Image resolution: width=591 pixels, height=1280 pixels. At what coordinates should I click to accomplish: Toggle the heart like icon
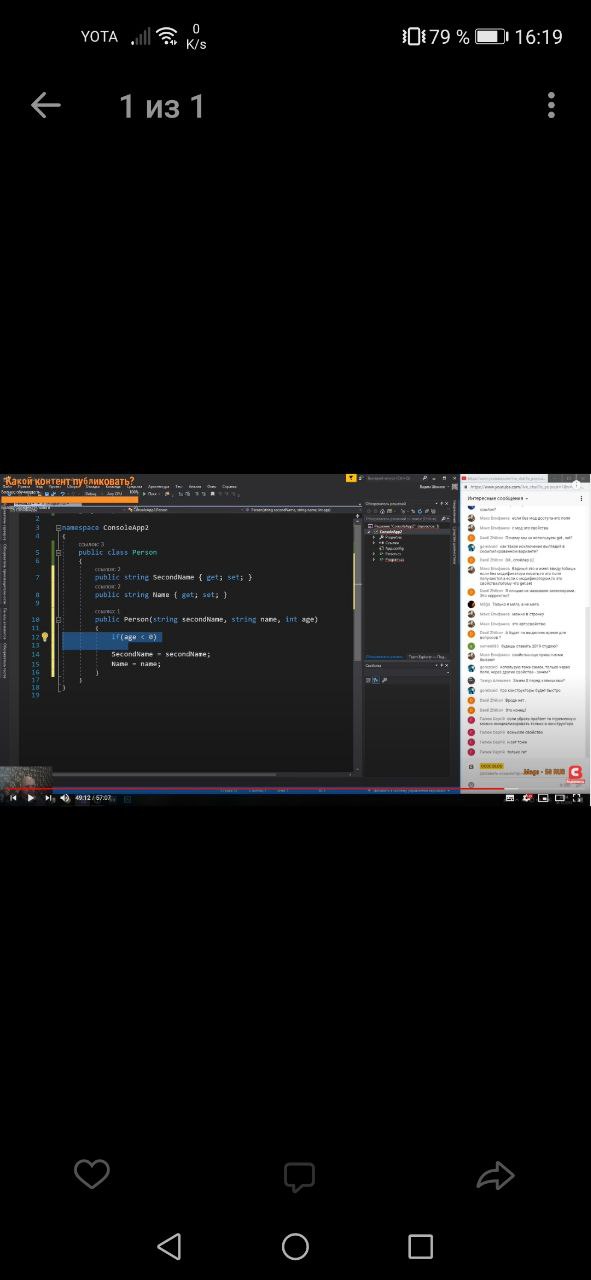(x=92, y=1175)
